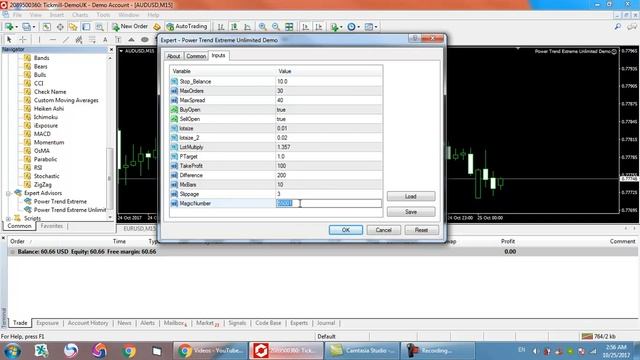
Task: Select the BuyOpen value 'true' cell
Action: [329, 110]
